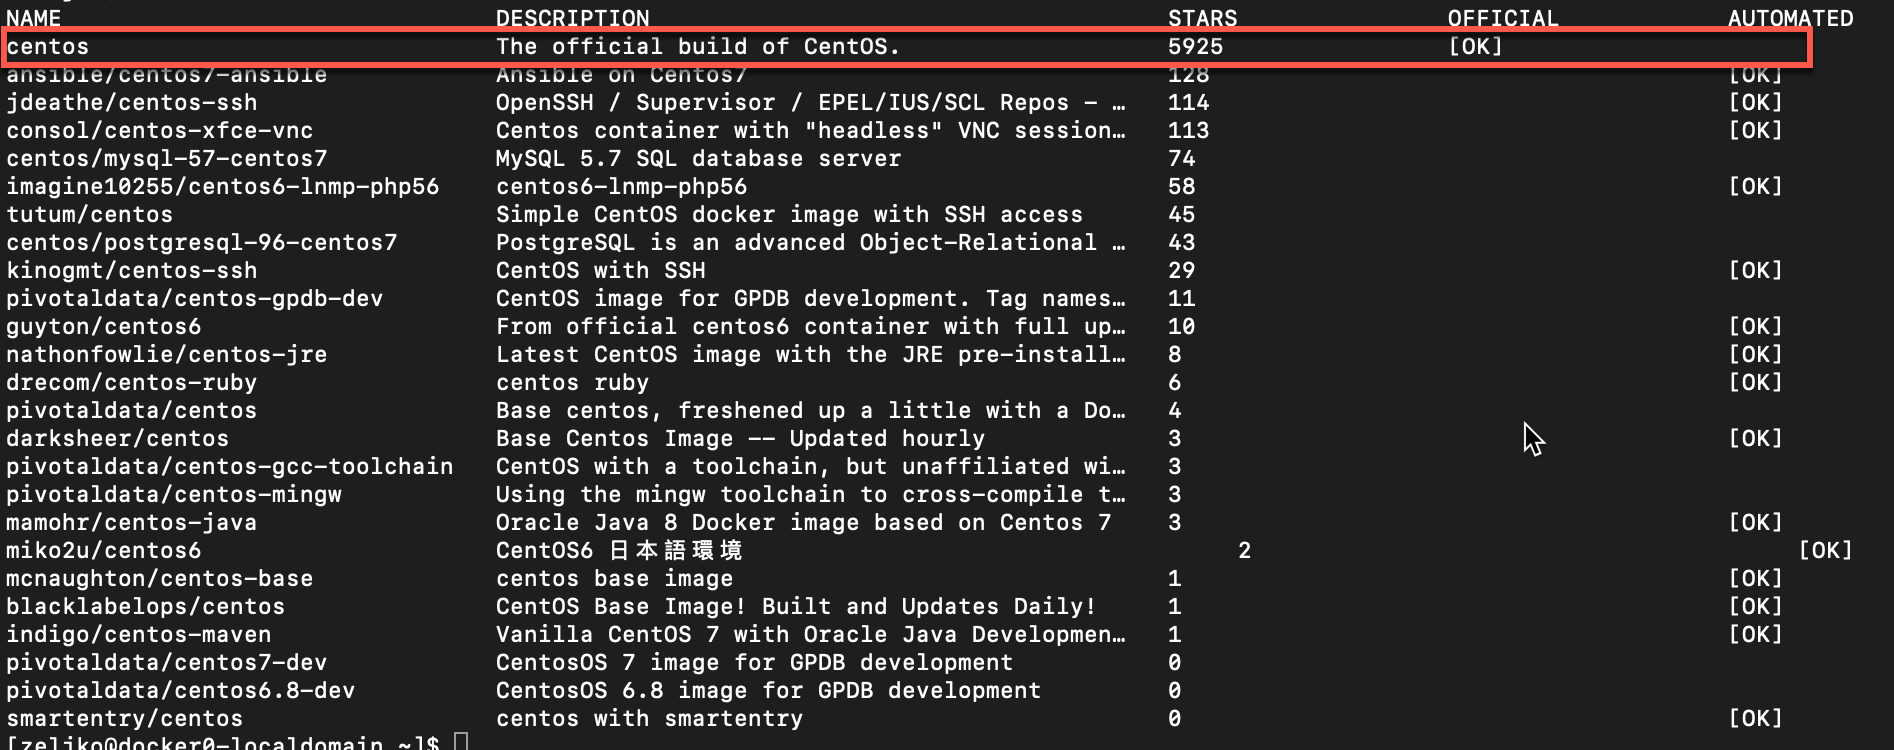Click the imagine10255/centos6-lnmp-php56 name

[x=223, y=187]
